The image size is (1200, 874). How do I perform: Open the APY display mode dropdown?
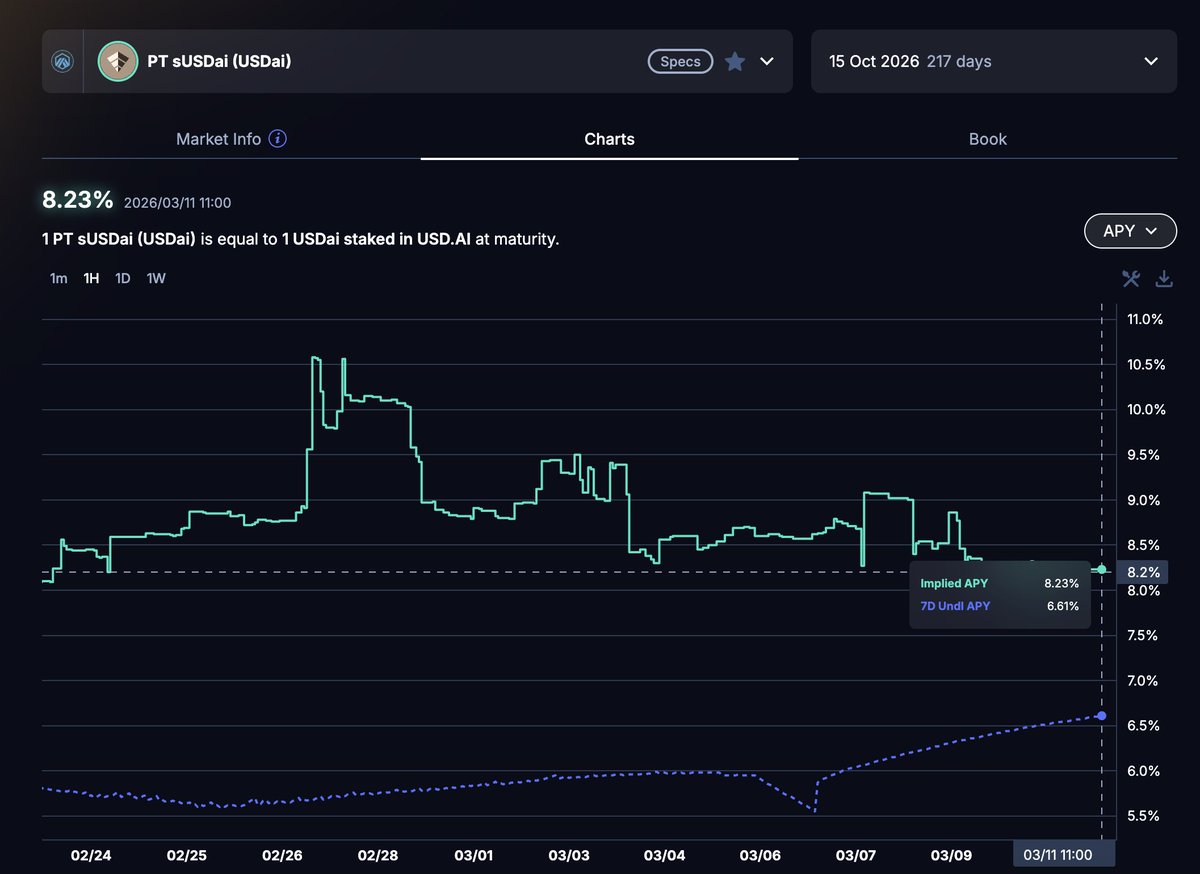(x=1130, y=231)
